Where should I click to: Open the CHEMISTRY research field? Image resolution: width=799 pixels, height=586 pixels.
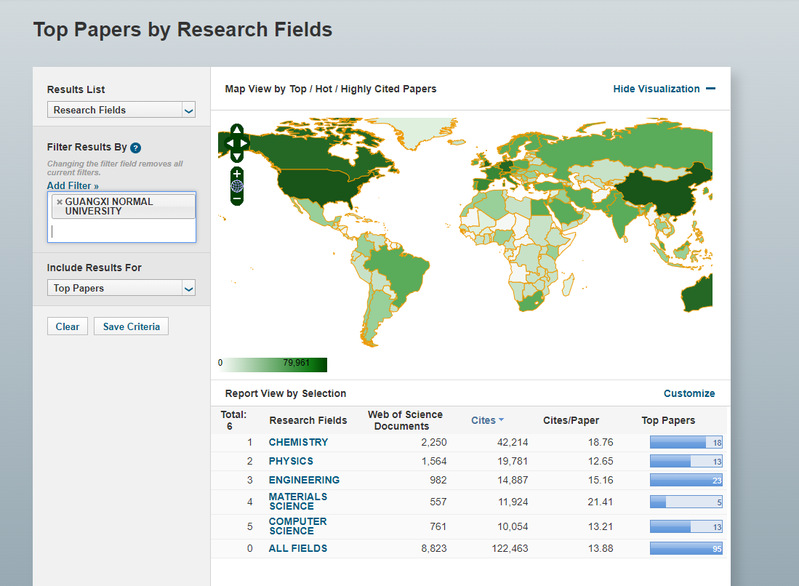coord(298,442)
